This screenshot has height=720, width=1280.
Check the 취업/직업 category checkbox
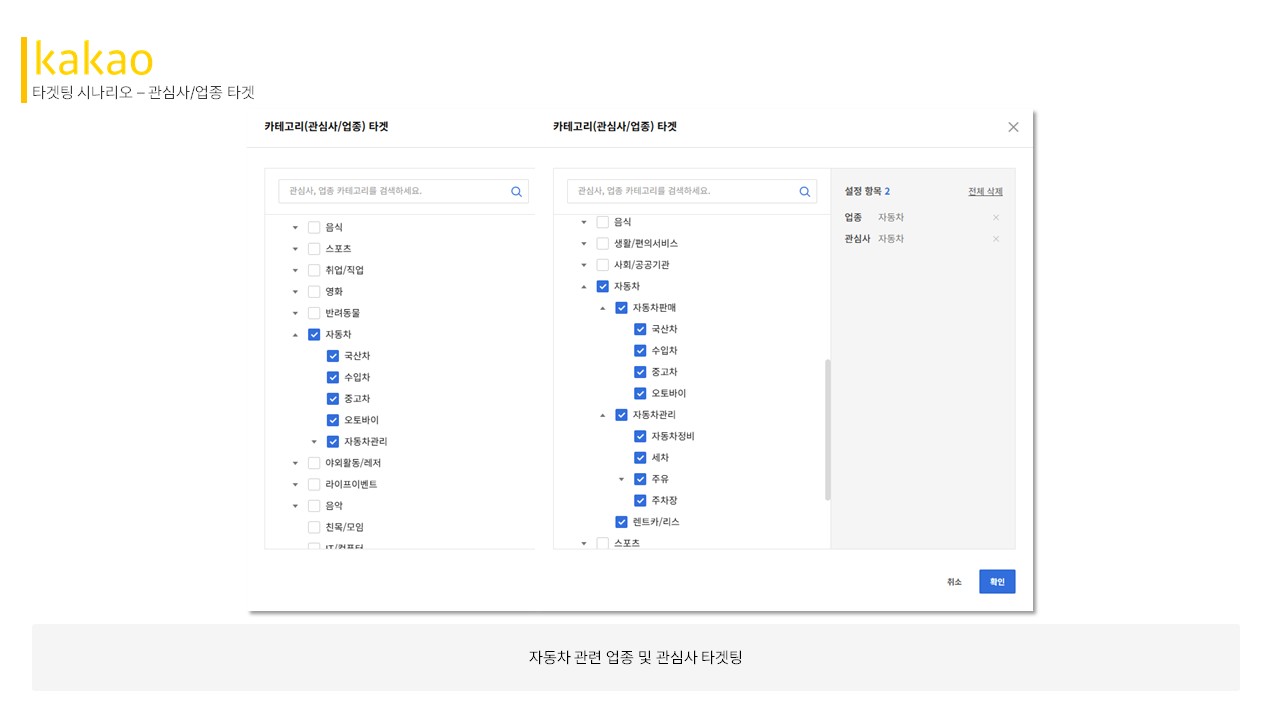[314, 270]
